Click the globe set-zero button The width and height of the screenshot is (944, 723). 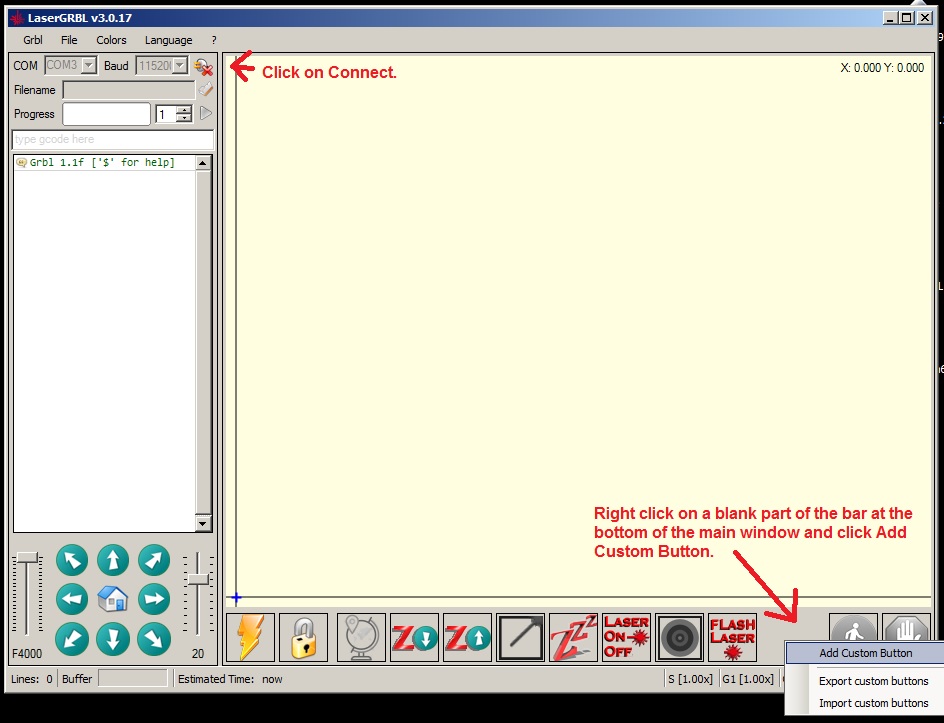coord(361,638)
